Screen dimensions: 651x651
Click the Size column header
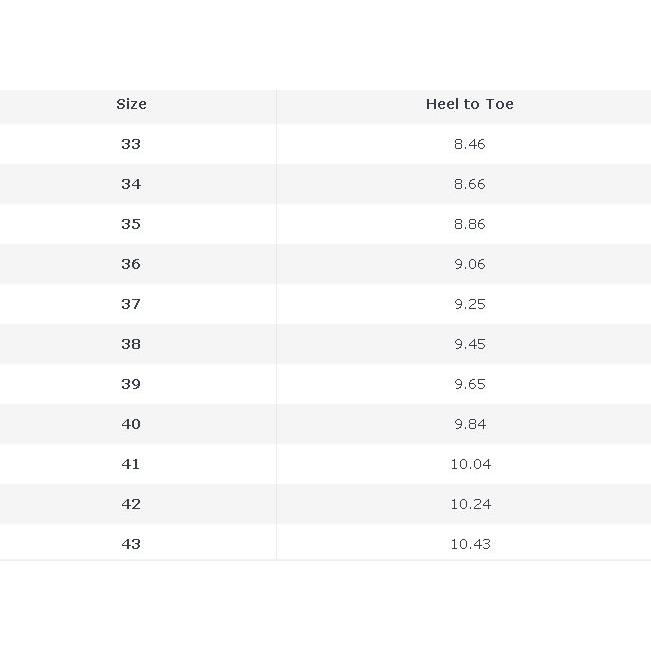(x=131, y=104)
